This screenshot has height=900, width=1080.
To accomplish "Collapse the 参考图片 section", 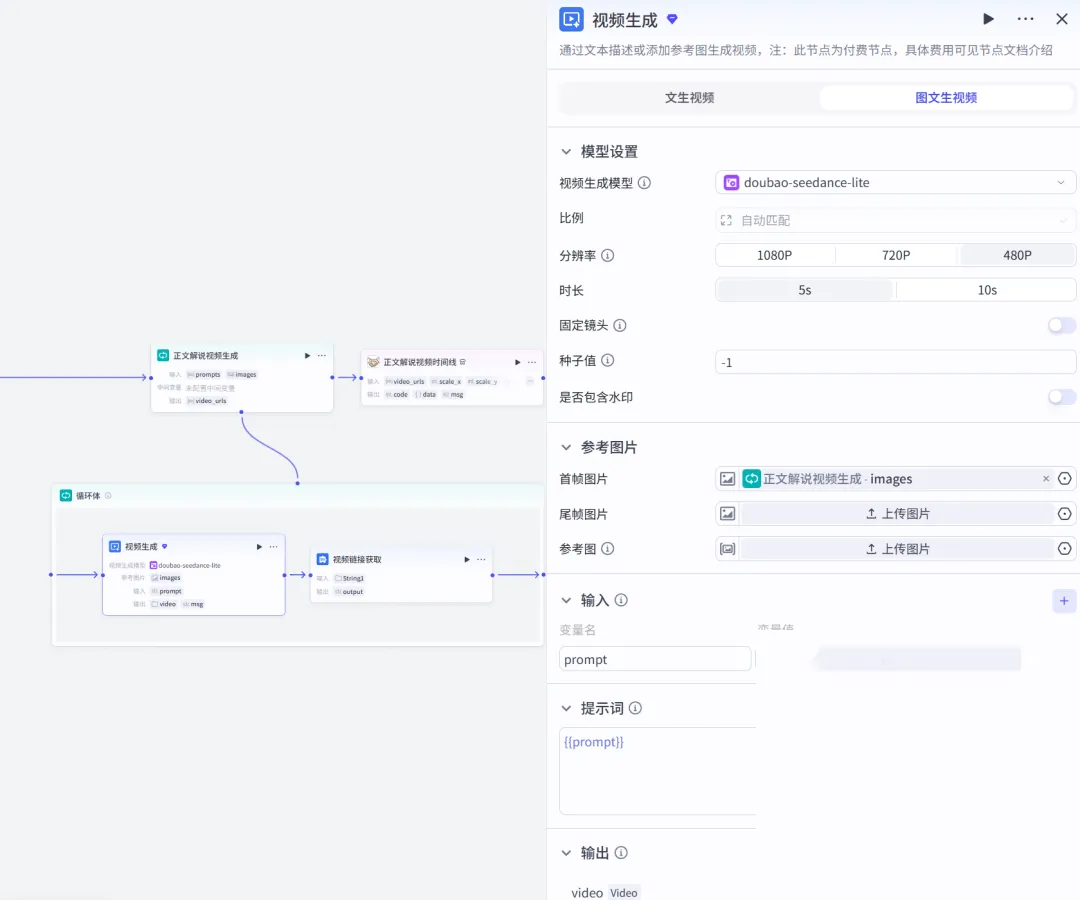I will coord(566,448).
